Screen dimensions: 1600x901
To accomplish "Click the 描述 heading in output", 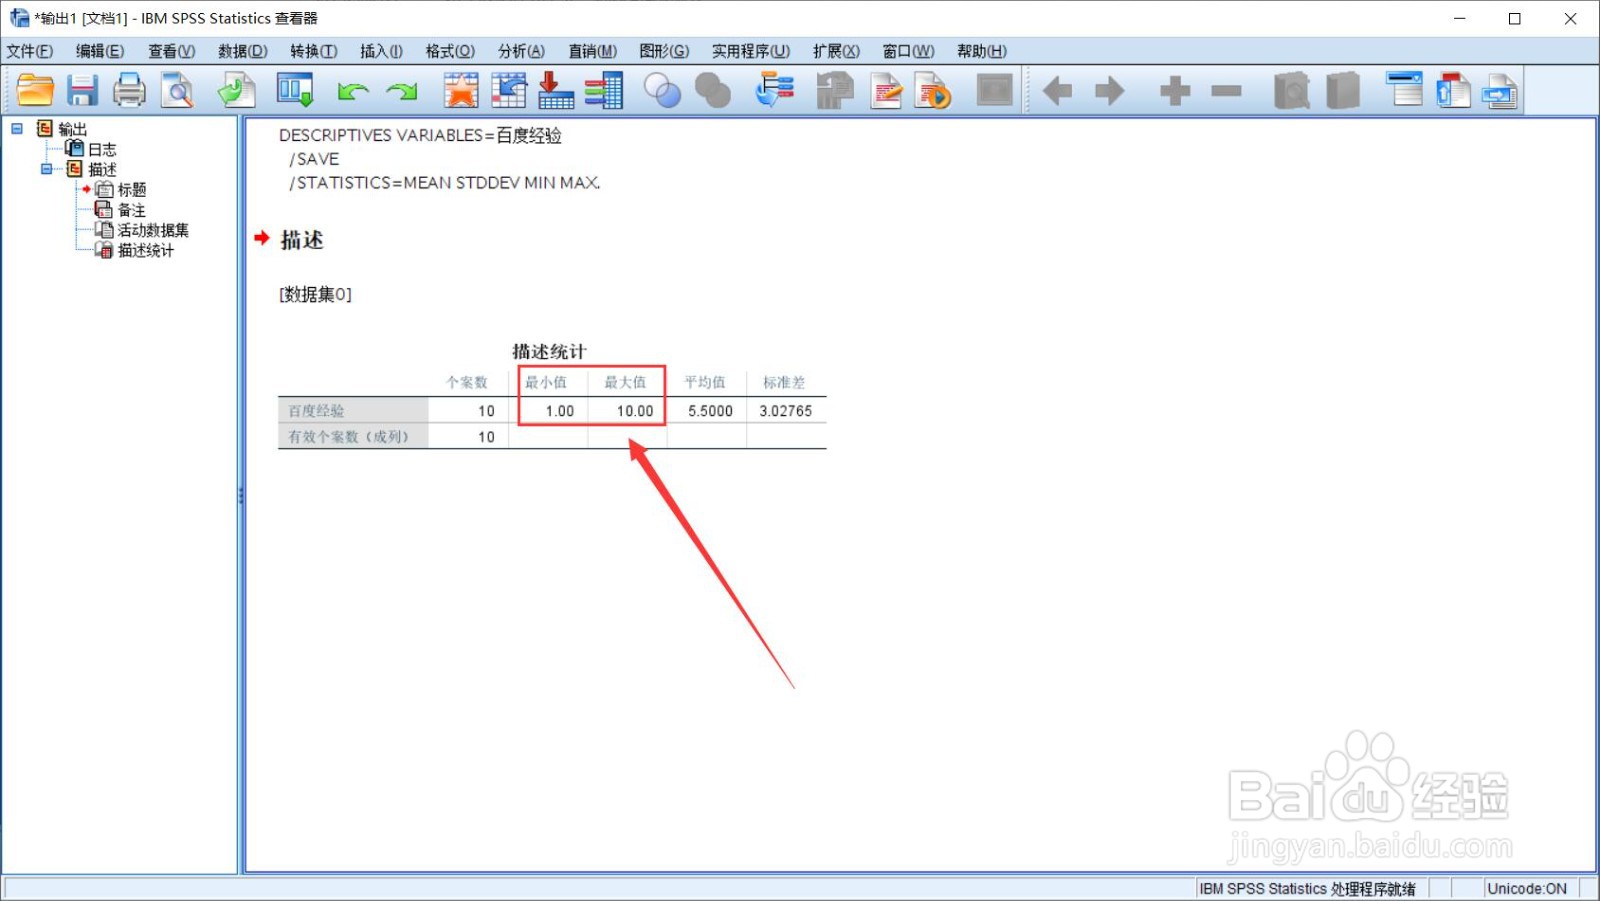I will click(x=302, y=240).
